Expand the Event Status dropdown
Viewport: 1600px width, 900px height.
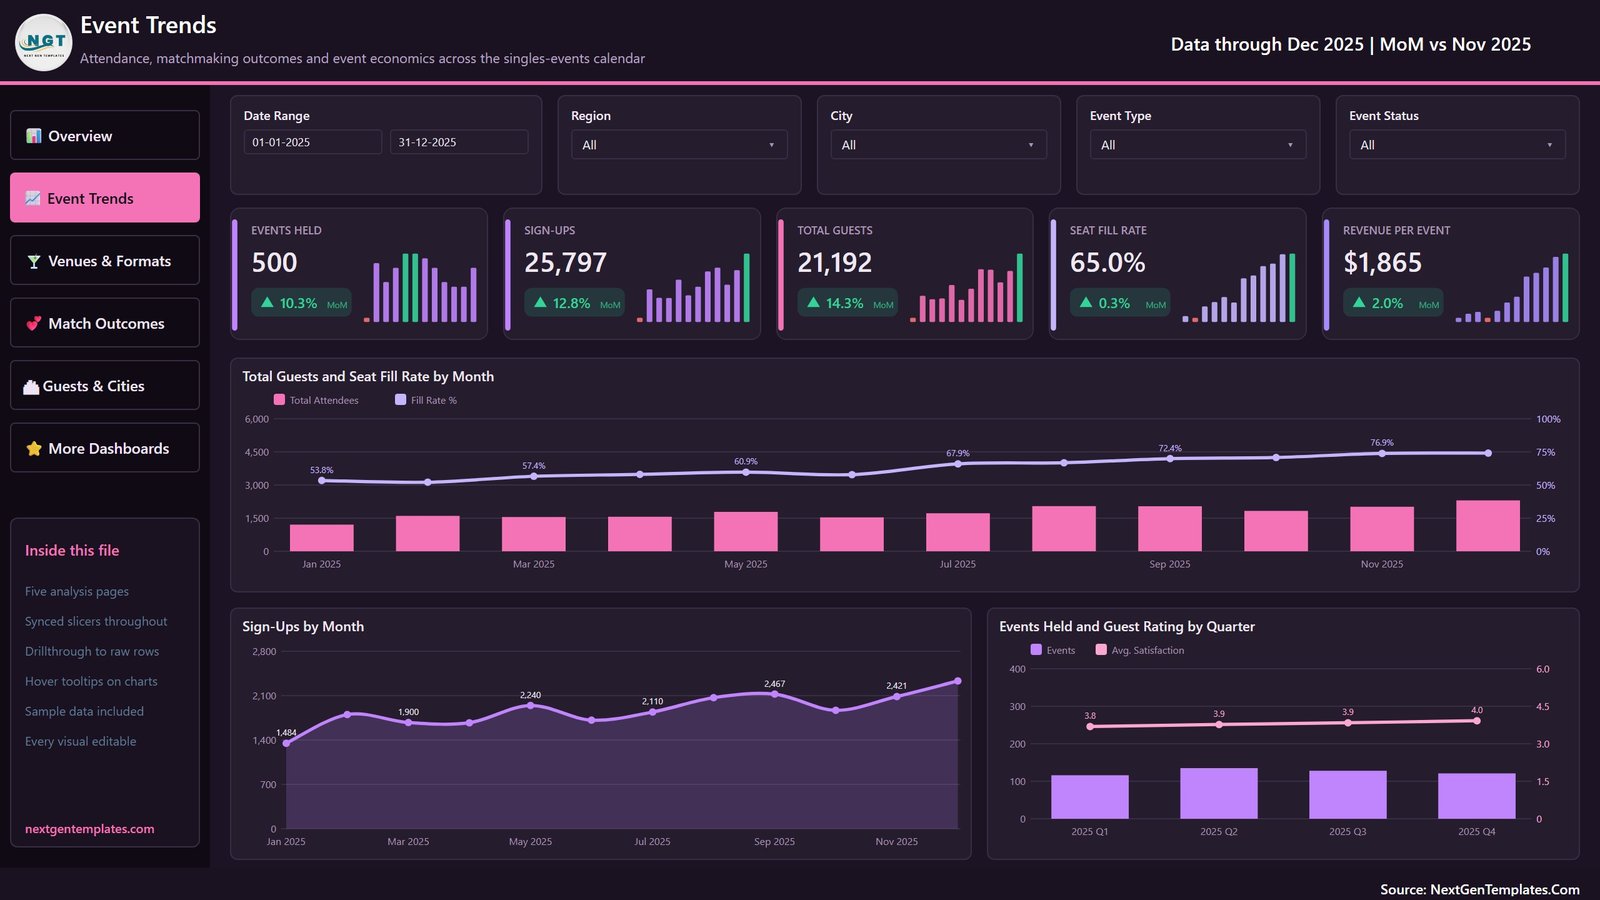coord(1457,145)
